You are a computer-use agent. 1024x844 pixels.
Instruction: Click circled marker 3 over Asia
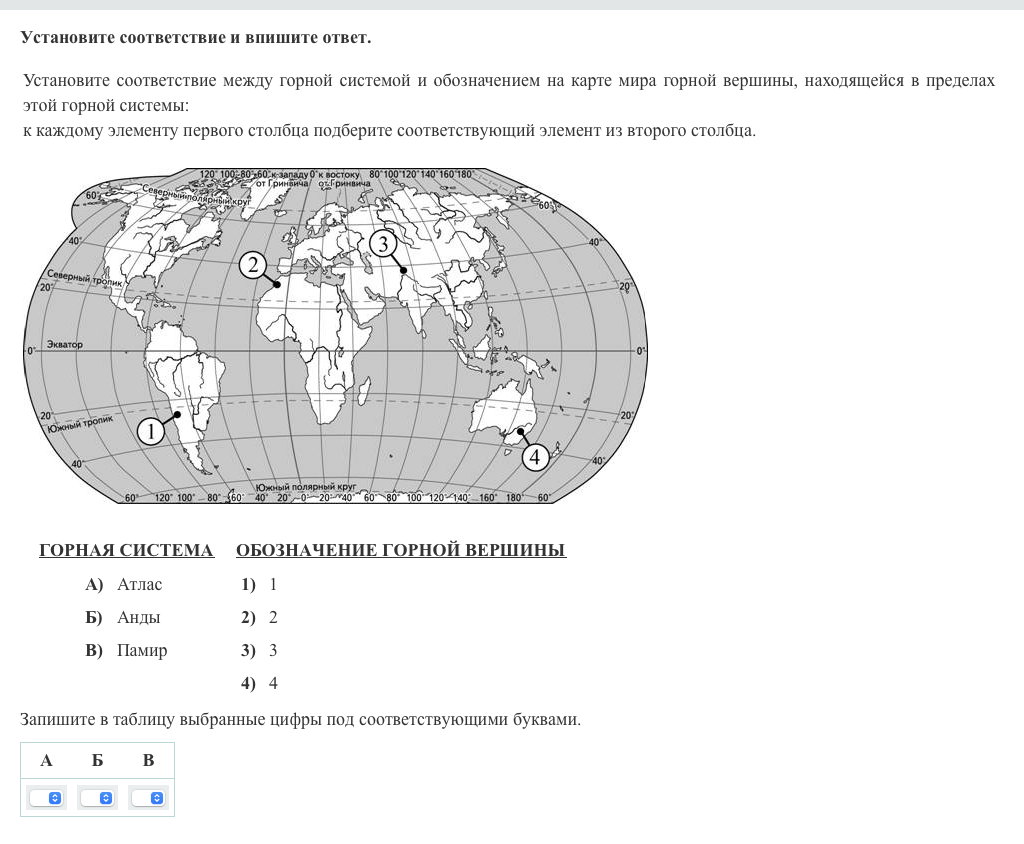(382, 243)
